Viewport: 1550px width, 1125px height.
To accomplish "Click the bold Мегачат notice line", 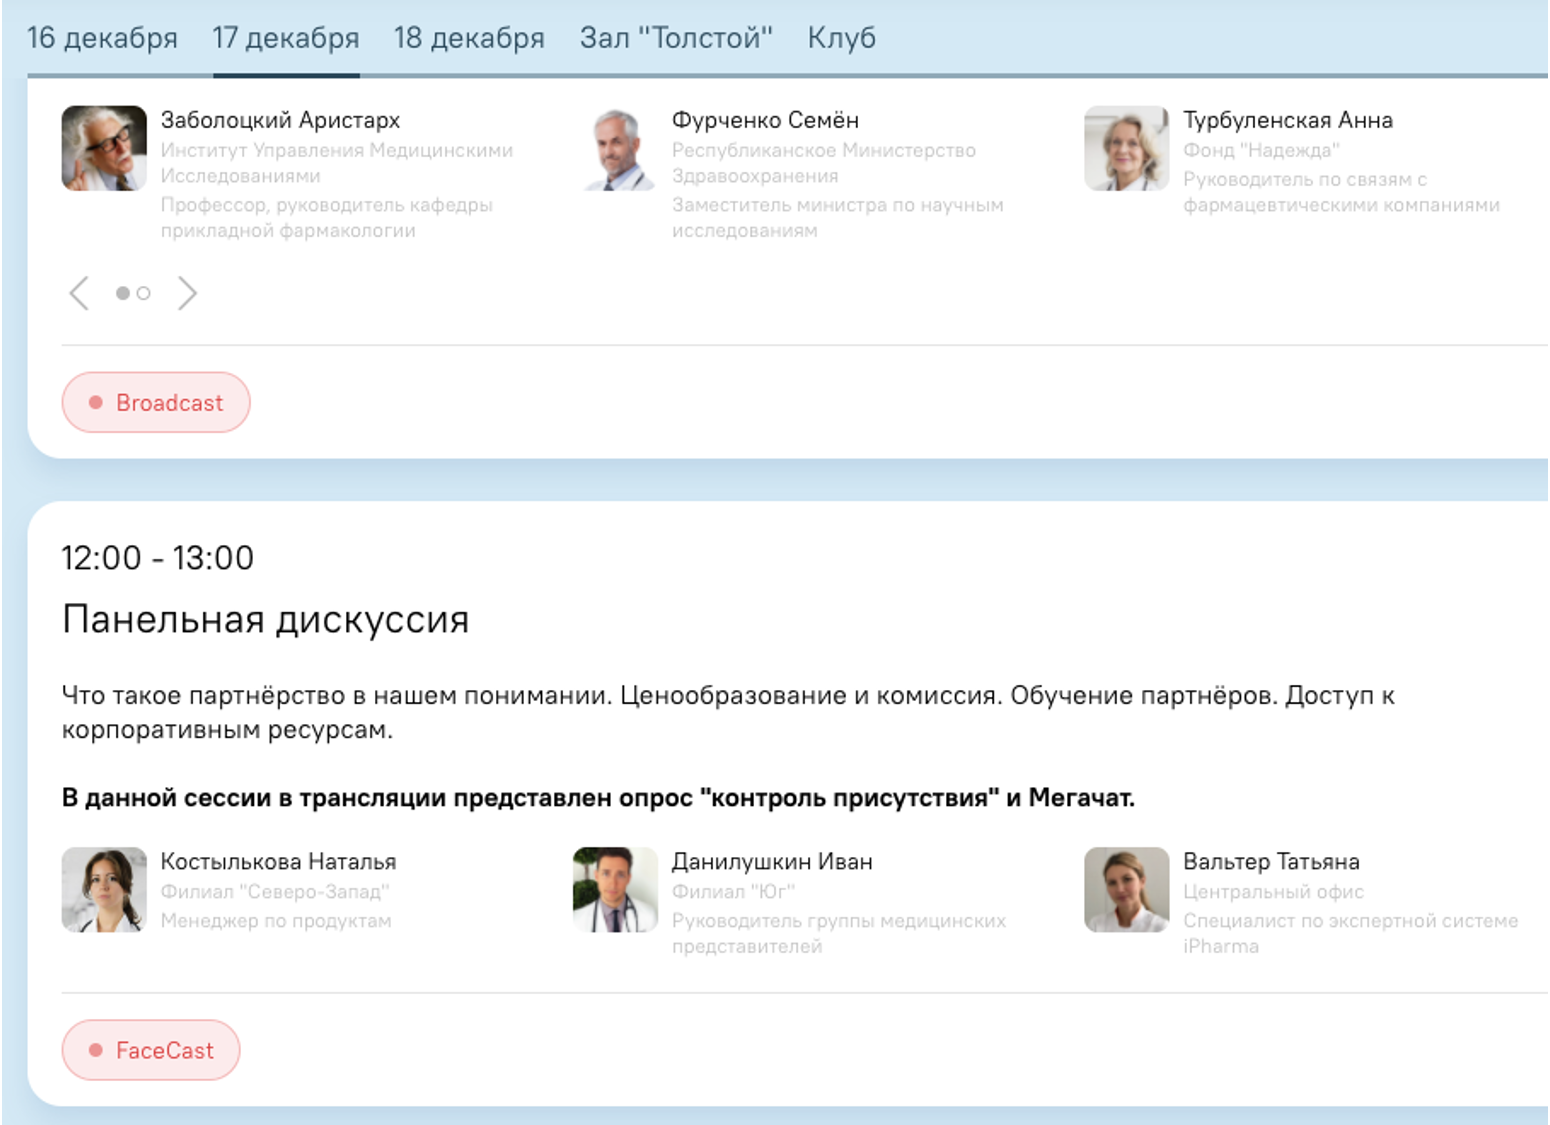I will (x=598, y=798).
